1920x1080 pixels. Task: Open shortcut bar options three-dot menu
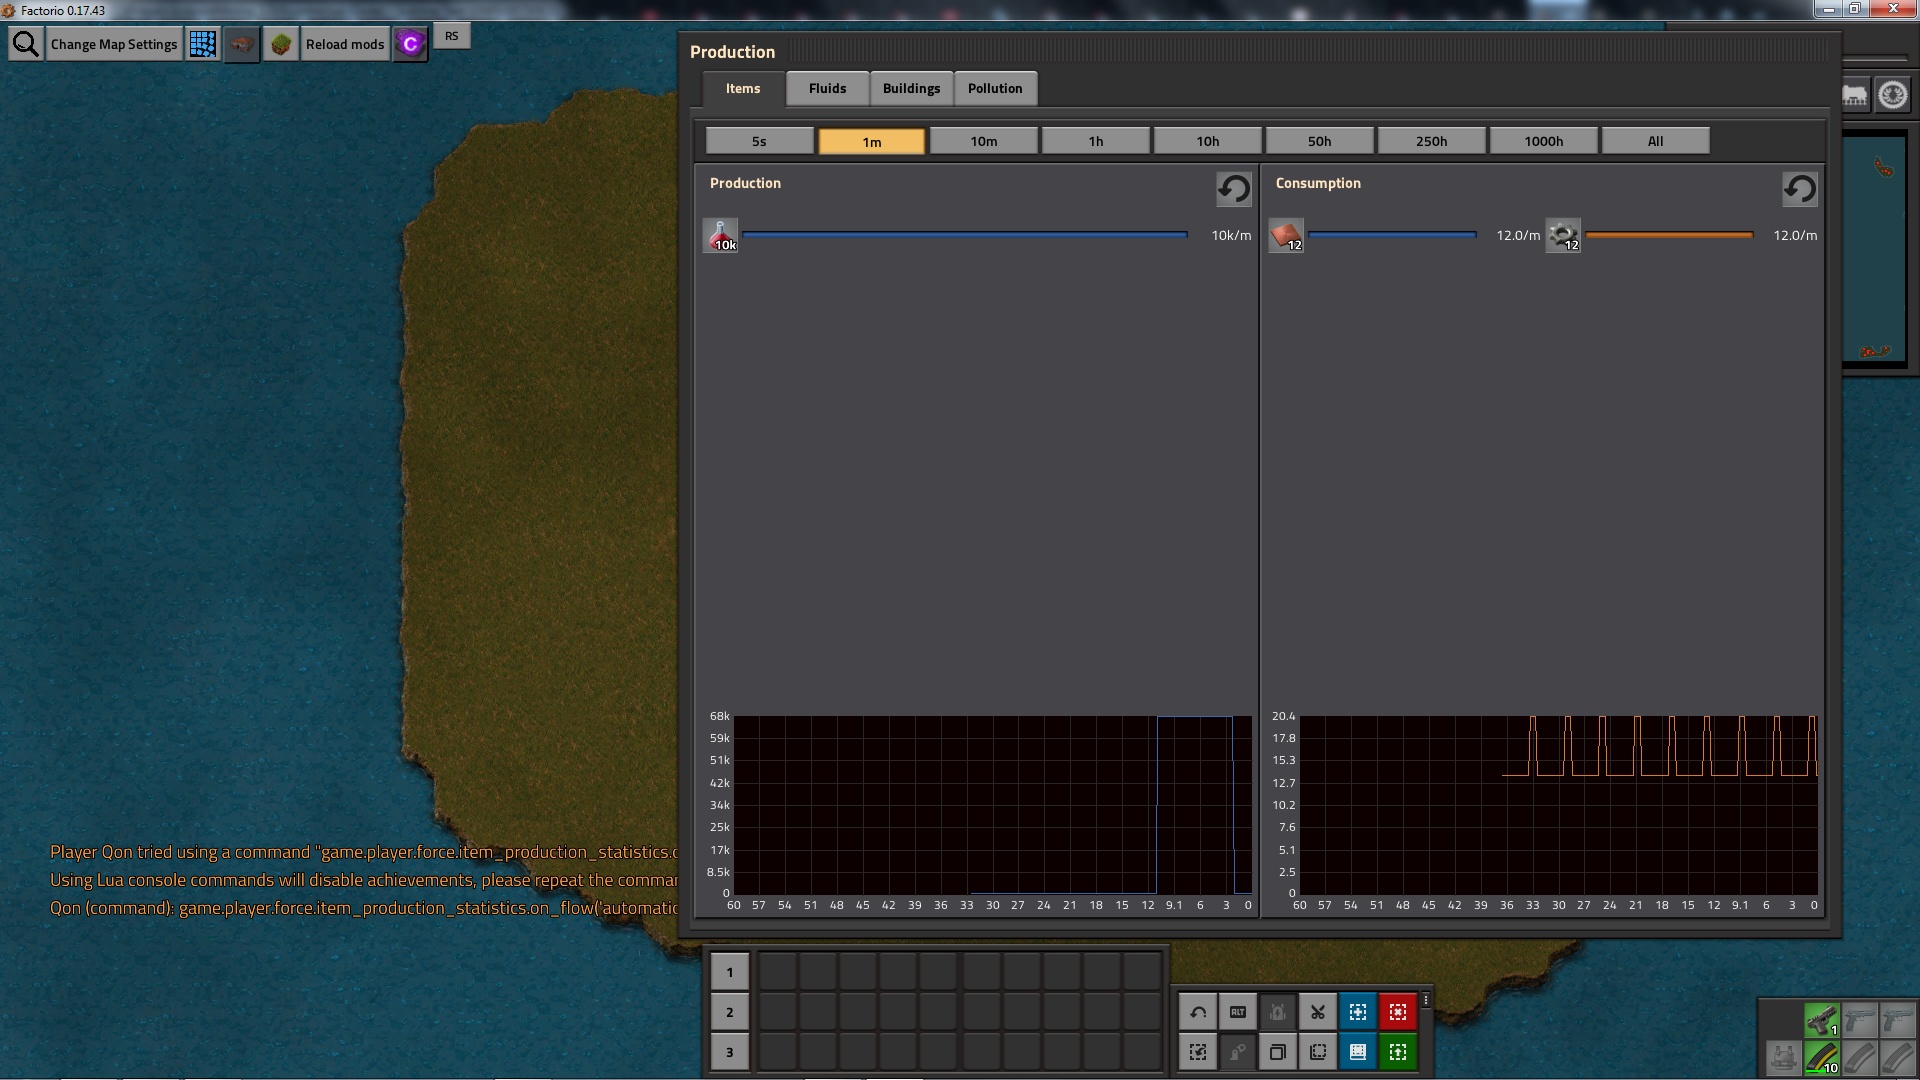coord(1426,1000)
